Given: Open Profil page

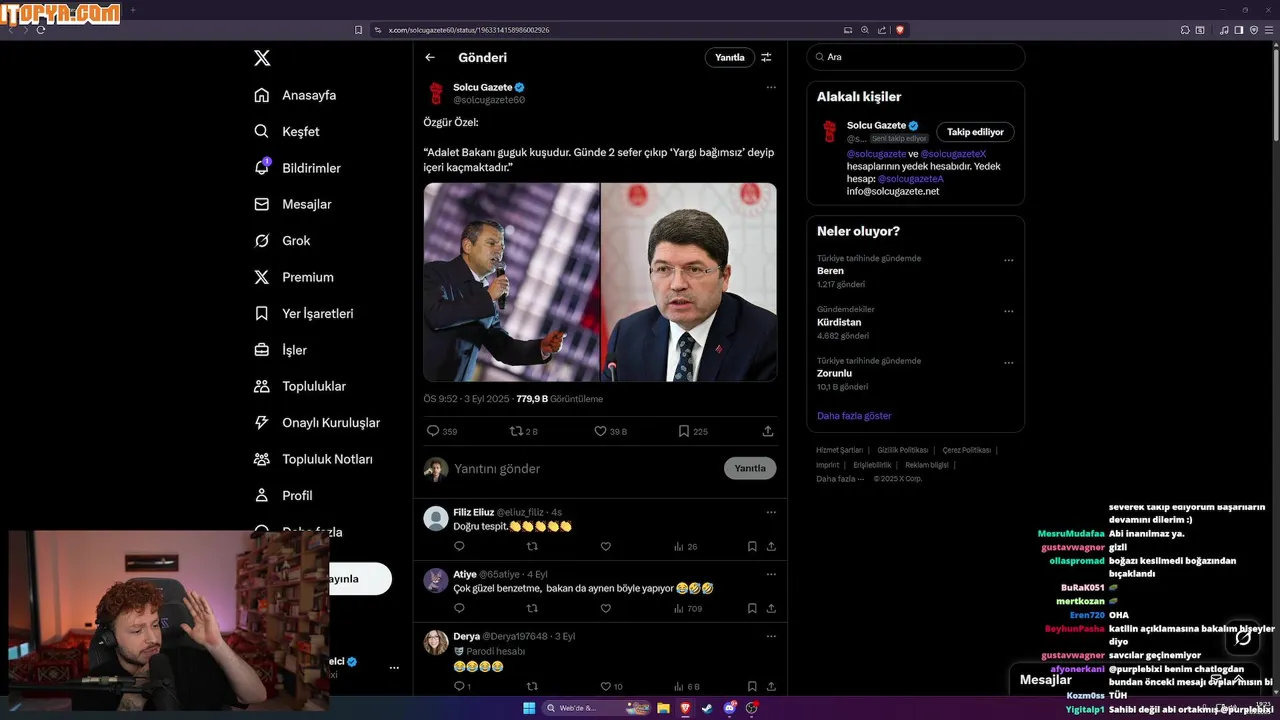Looking at the screenshot, I should [x=283, y=495].
